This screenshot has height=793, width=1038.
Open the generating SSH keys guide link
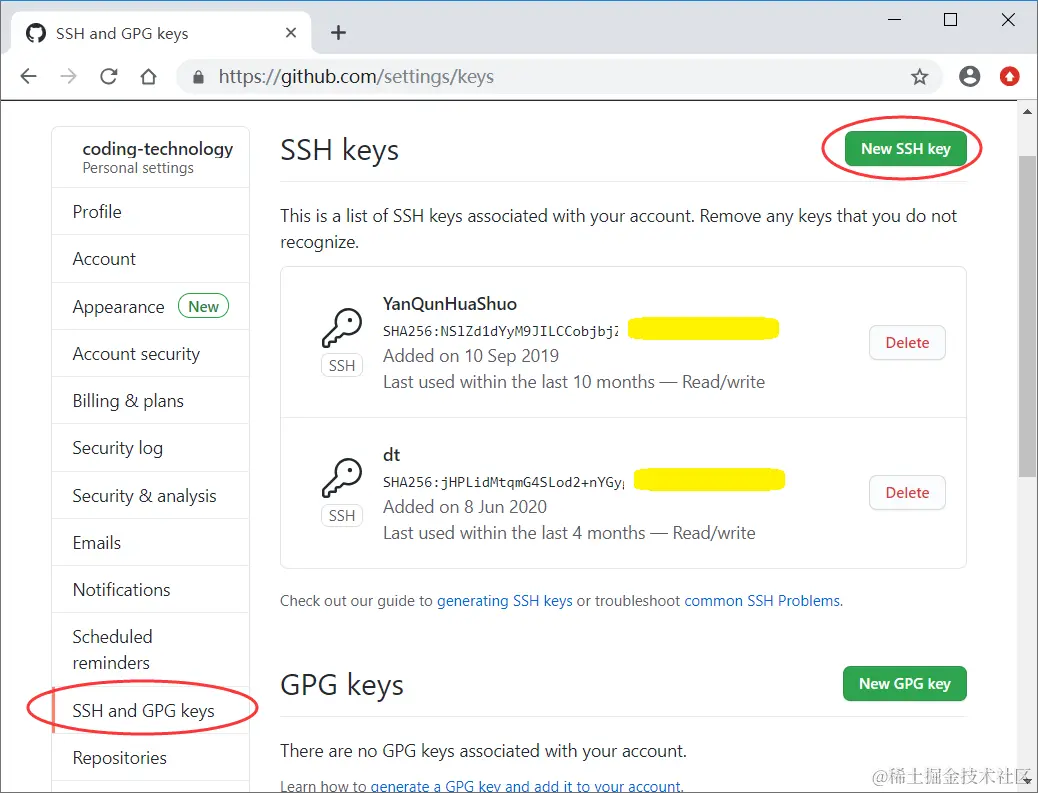(504, 600)
